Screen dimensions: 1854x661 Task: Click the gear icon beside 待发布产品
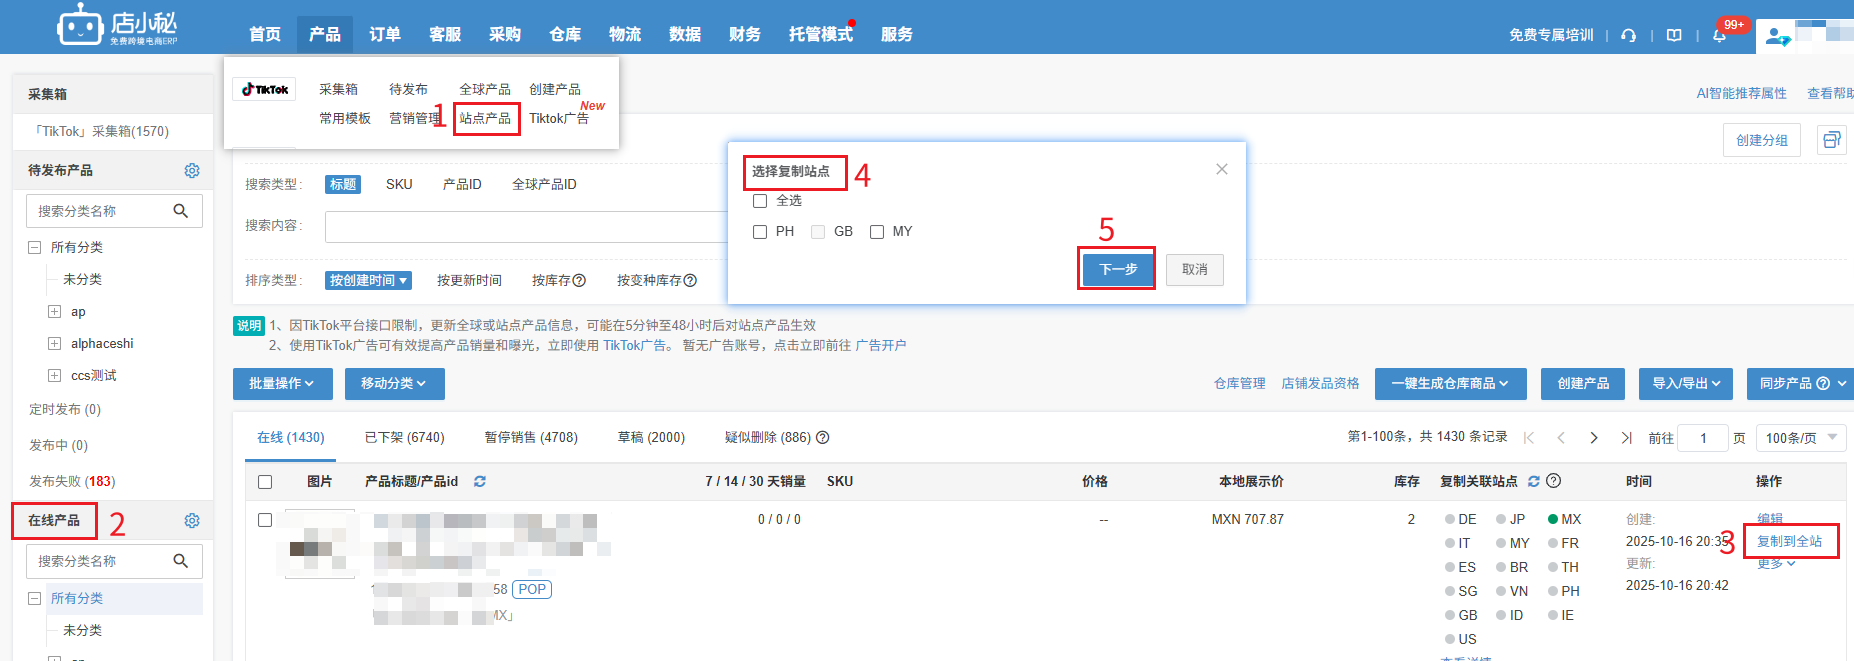click(192, 171)
